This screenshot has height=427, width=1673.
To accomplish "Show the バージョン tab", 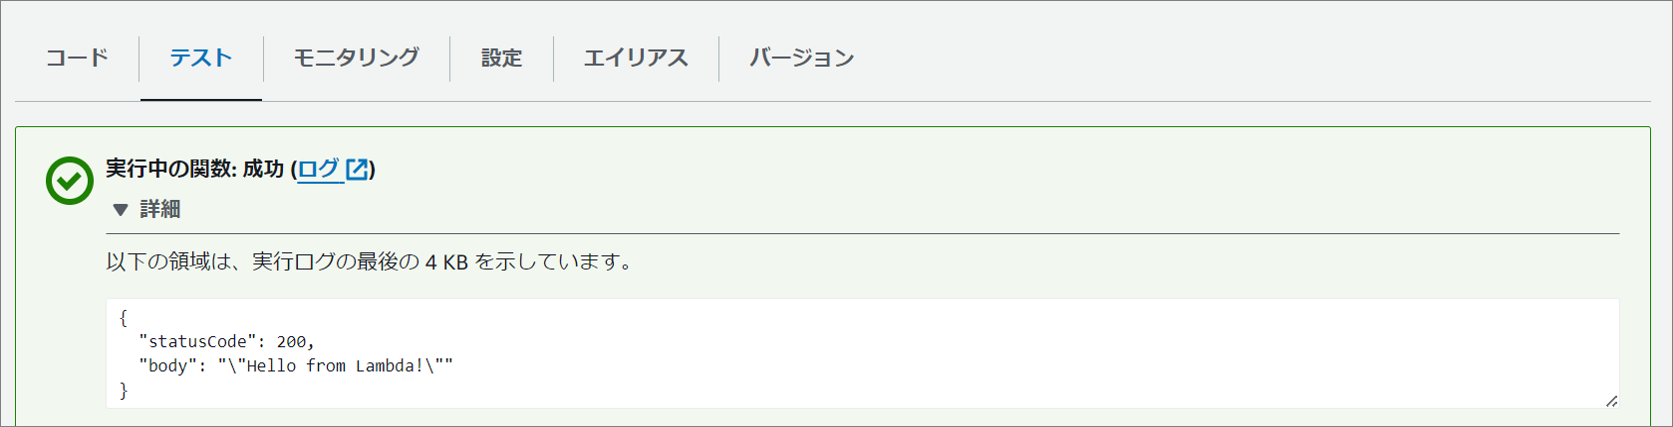I will point(802,58).
